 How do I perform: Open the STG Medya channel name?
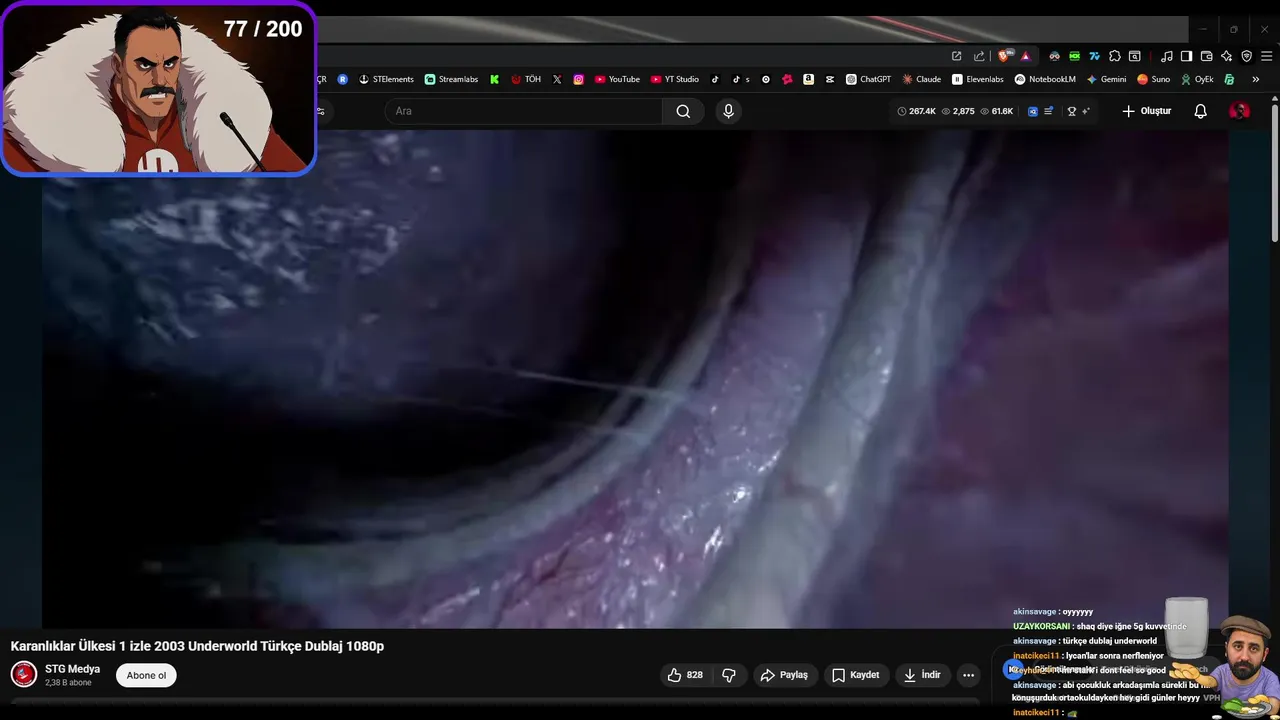coord(72,669)
